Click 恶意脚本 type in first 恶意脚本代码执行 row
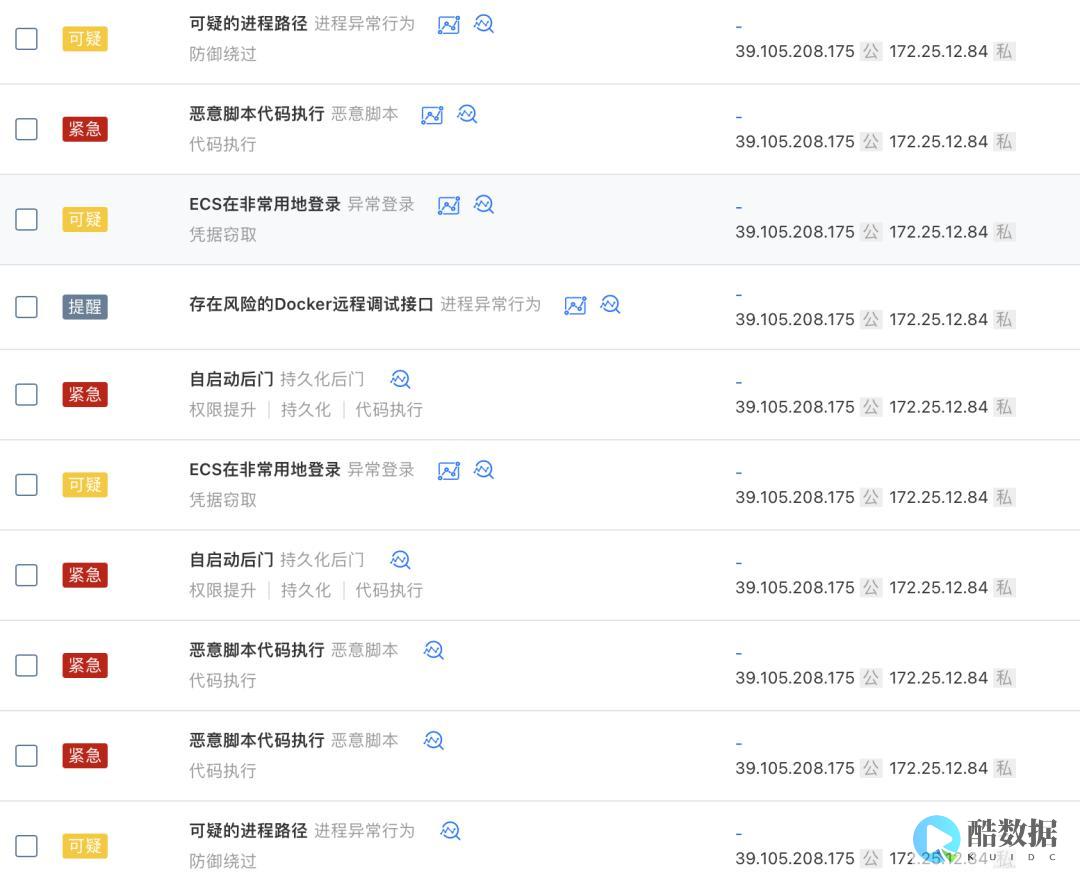 coord(364,114)
